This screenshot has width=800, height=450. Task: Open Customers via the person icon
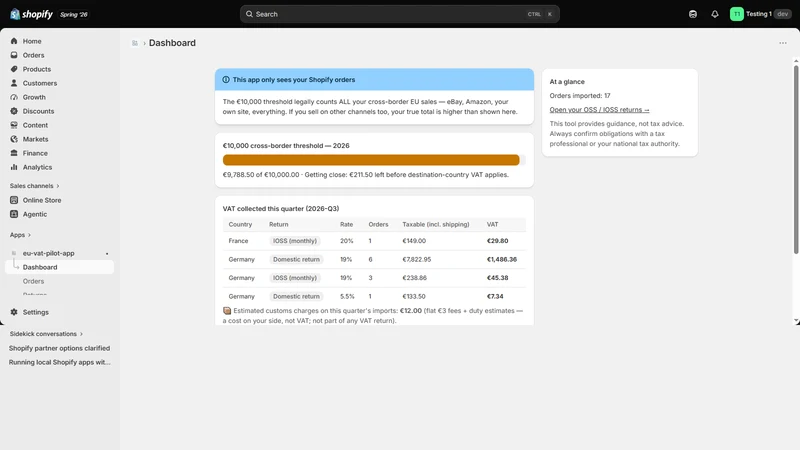pos(14,83)
